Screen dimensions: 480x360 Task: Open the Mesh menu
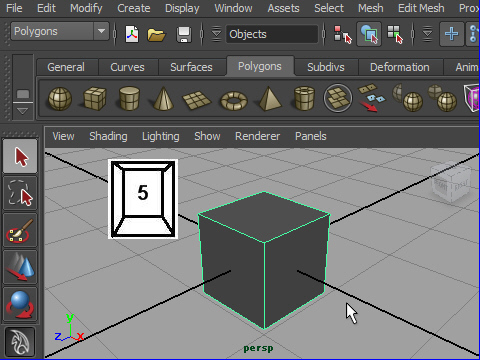[x=371, y=8]
